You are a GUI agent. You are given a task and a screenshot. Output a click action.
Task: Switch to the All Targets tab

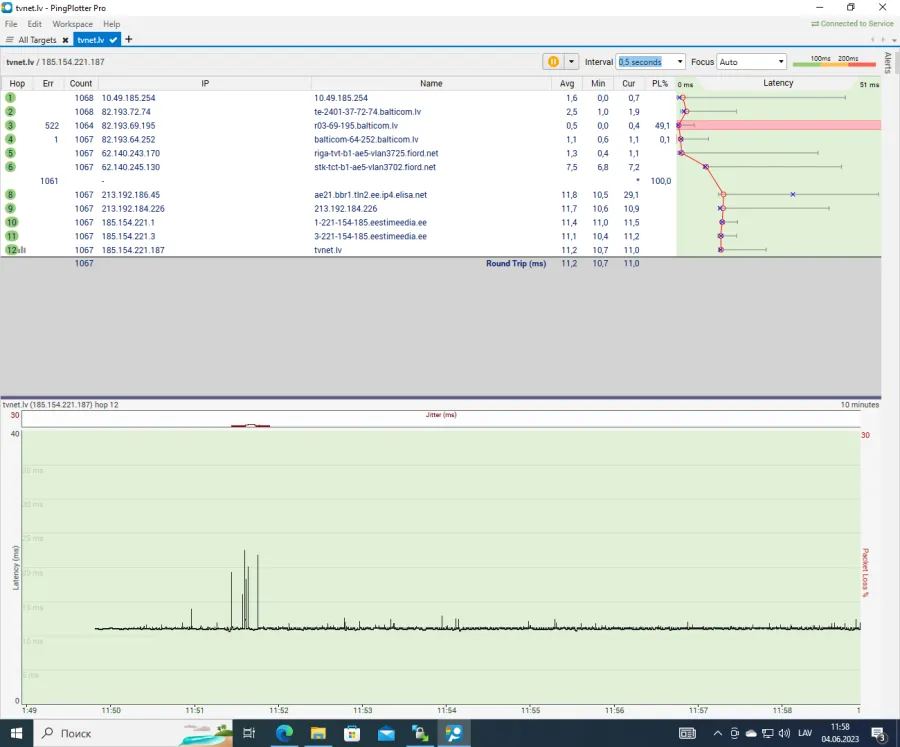(37, 40)
